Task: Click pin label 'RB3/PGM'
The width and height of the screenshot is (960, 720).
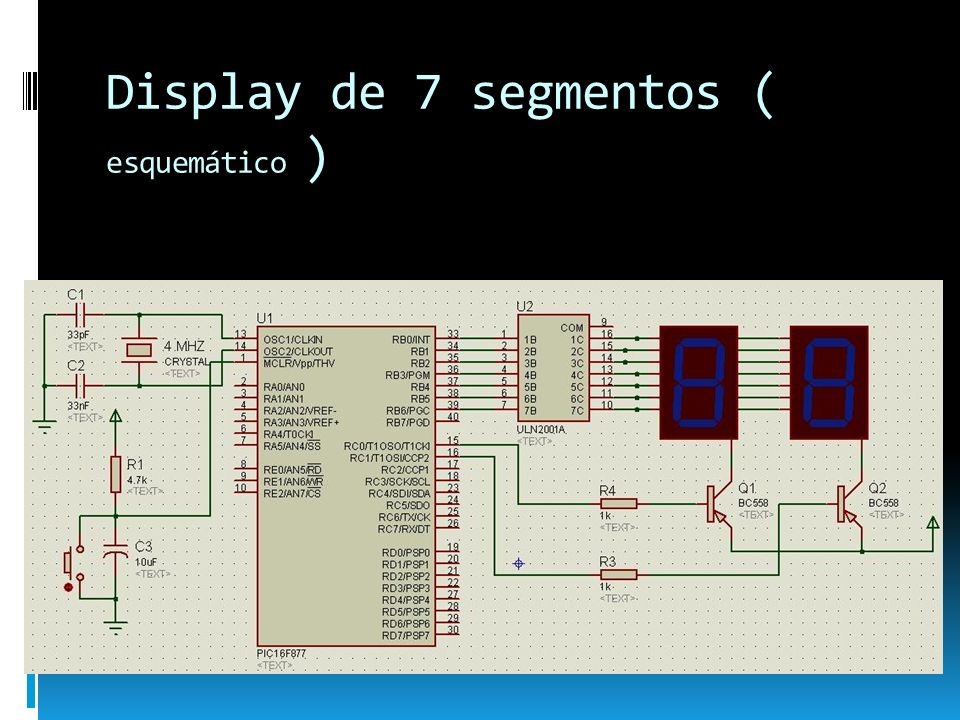Action: 407,375
